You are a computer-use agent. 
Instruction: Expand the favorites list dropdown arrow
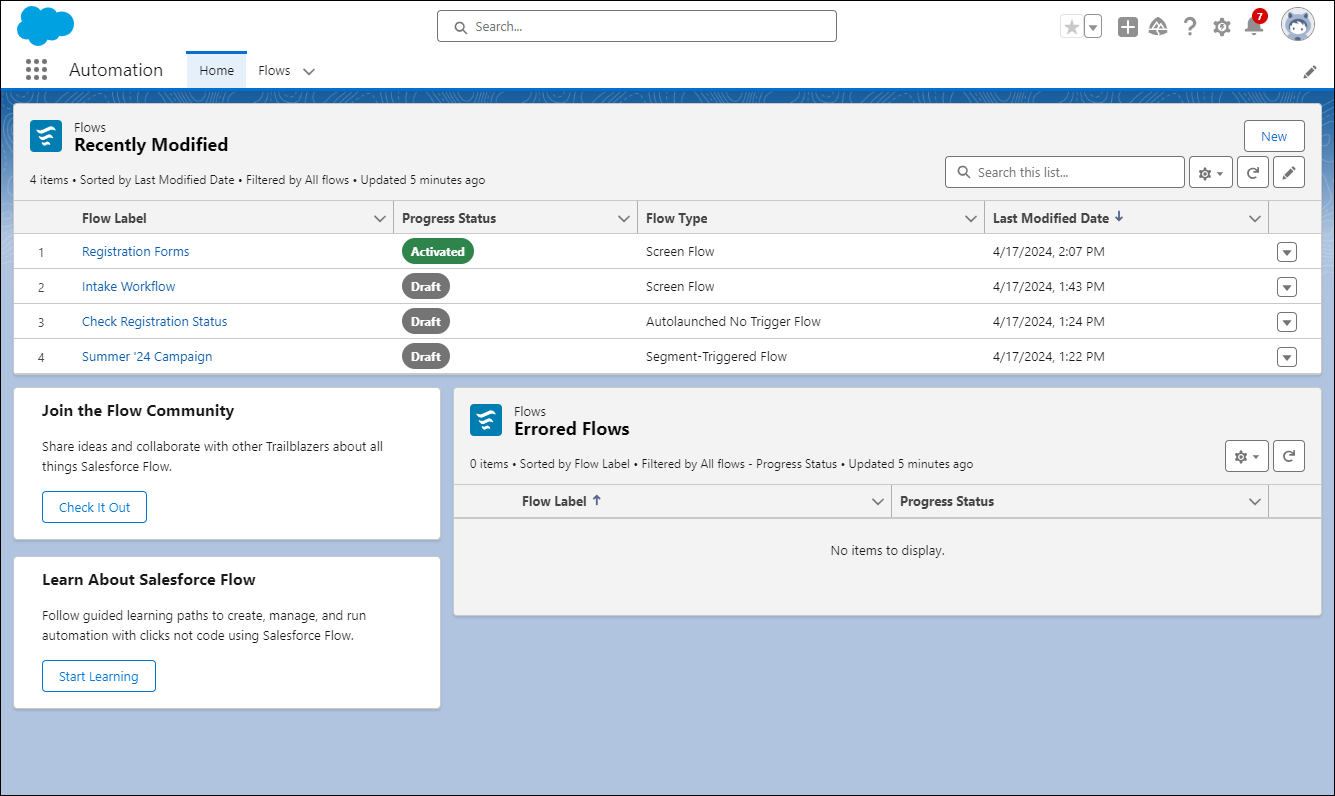point(1093,27)
